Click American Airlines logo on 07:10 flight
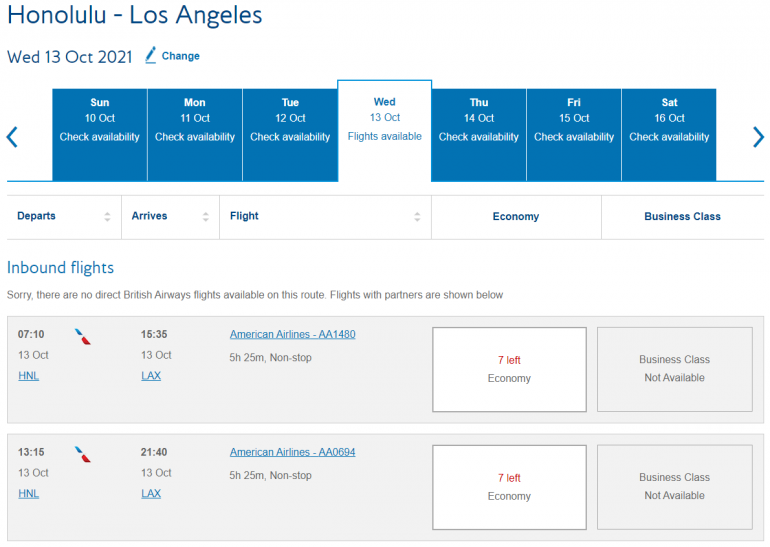 pyautogui.click(x=83, y=337)
